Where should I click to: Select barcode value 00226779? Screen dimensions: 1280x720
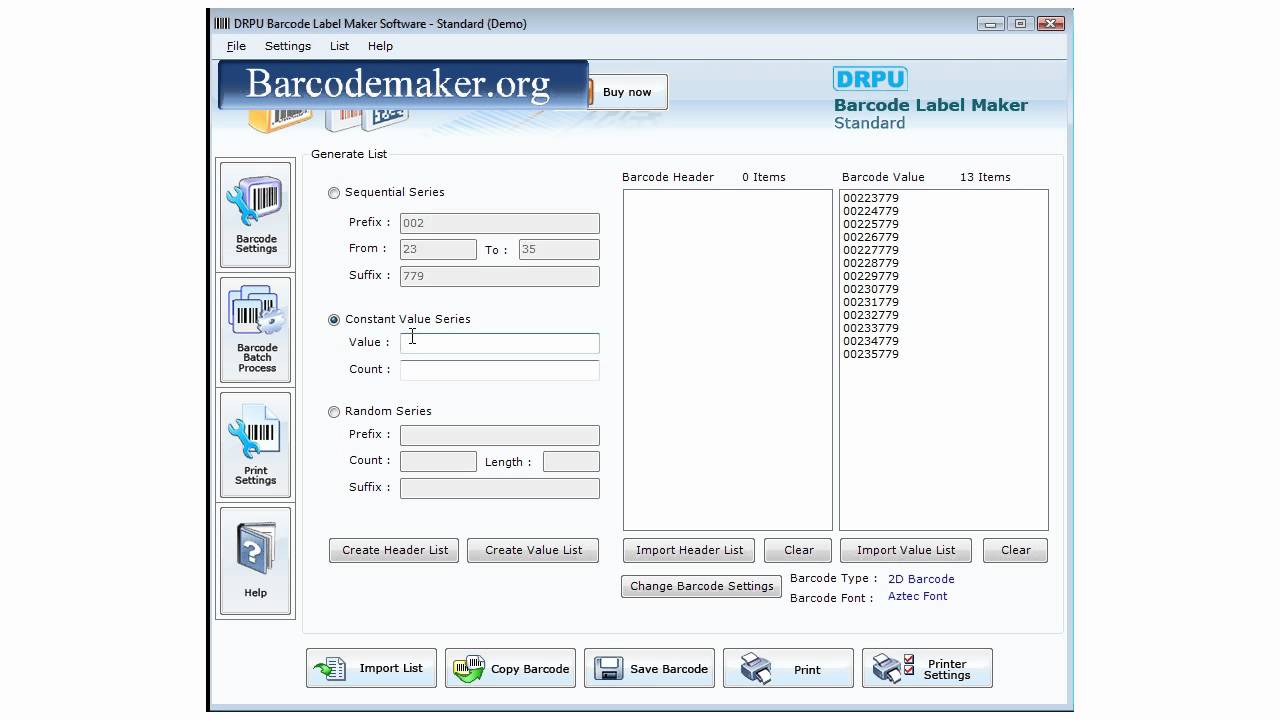871,237
